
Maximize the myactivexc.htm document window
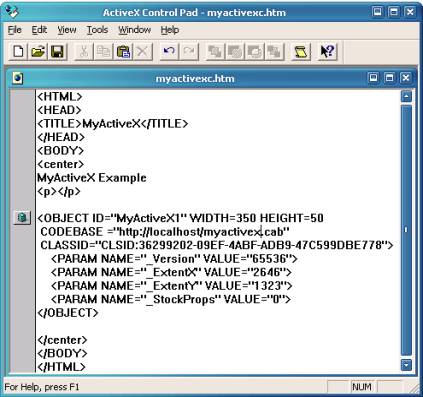click(x=389, y=78)
